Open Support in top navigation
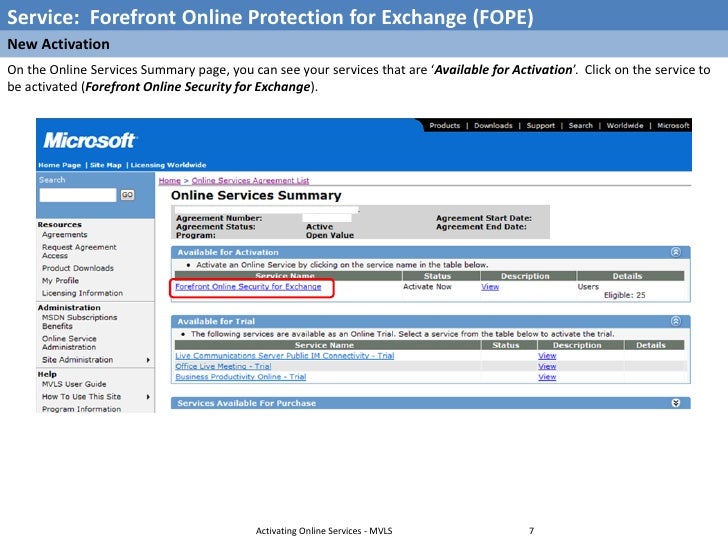 (x=540, y=125)
